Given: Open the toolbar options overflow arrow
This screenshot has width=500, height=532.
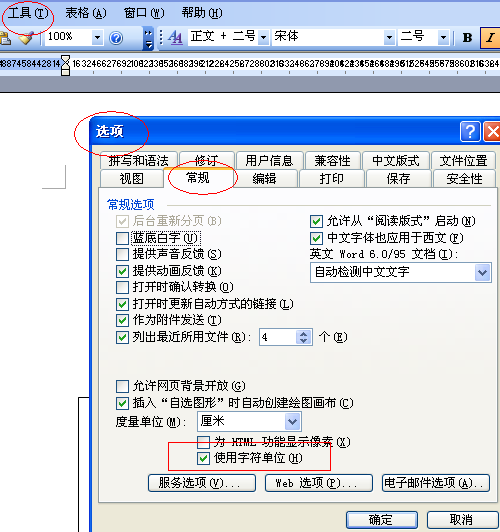Looking at the screenshot, I should [x=148, y=38].
